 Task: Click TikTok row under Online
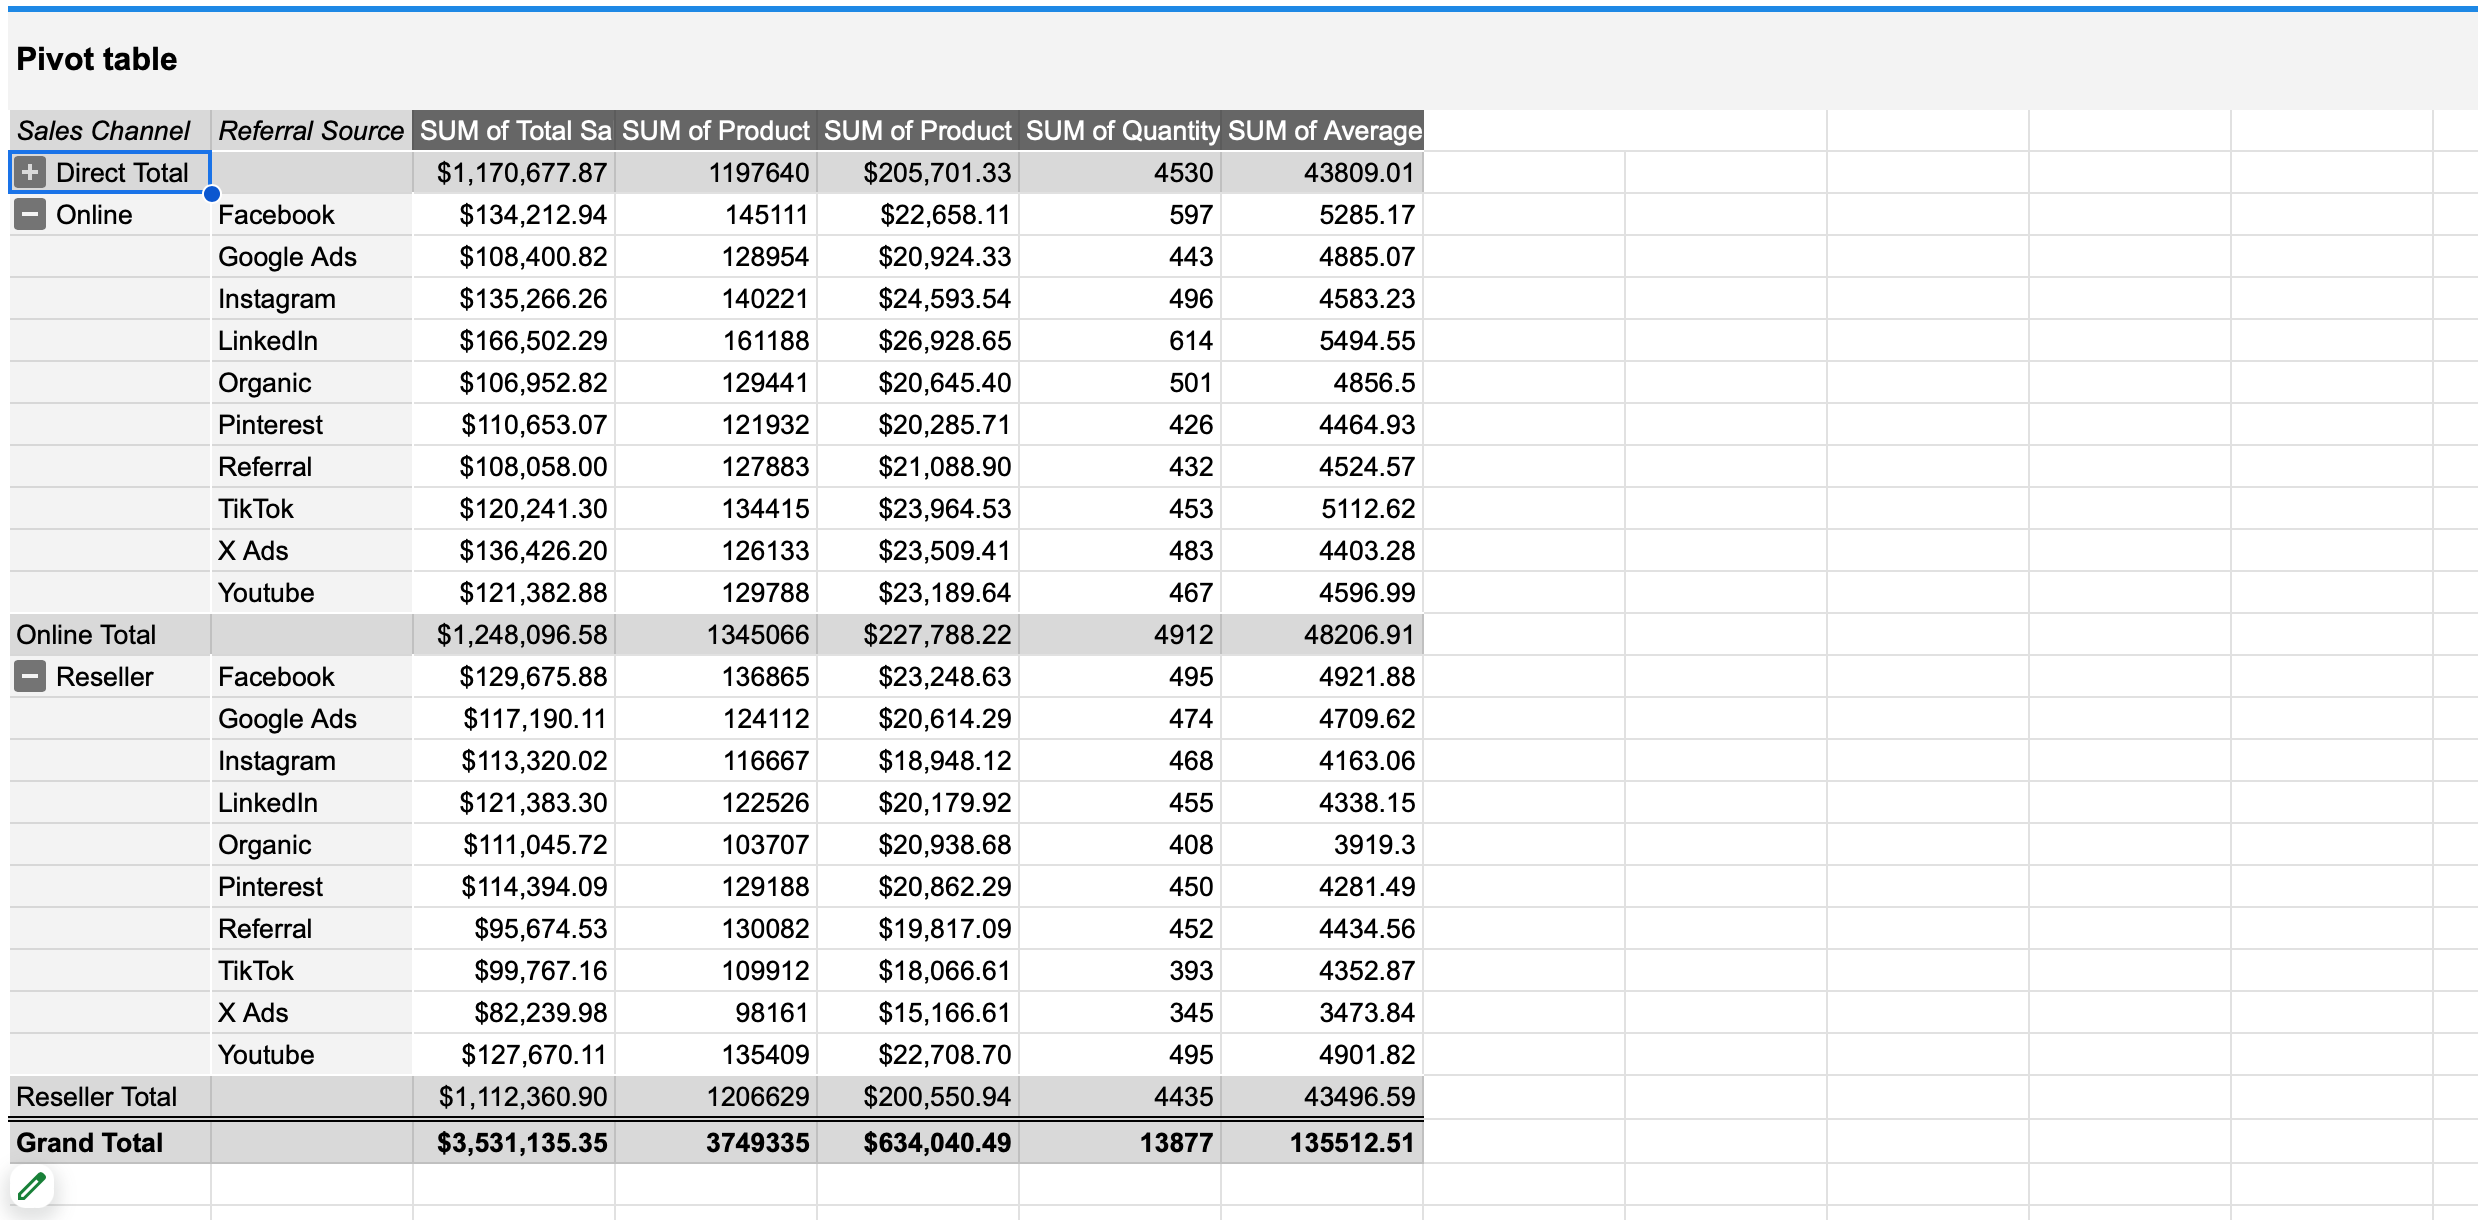[x=311, y=509]
